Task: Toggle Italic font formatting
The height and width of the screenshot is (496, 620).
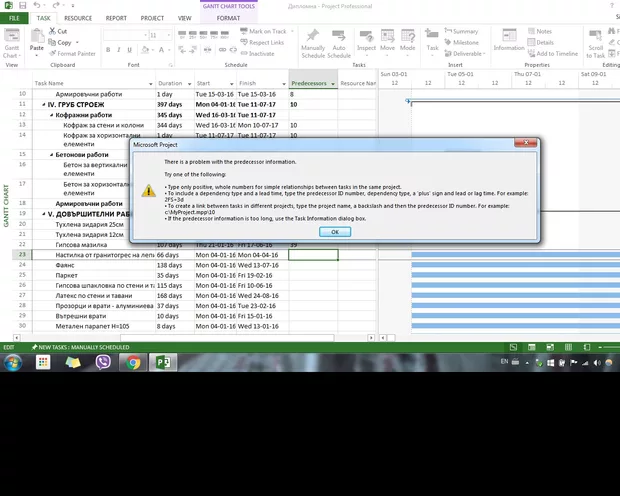Action: pos(118,49)
